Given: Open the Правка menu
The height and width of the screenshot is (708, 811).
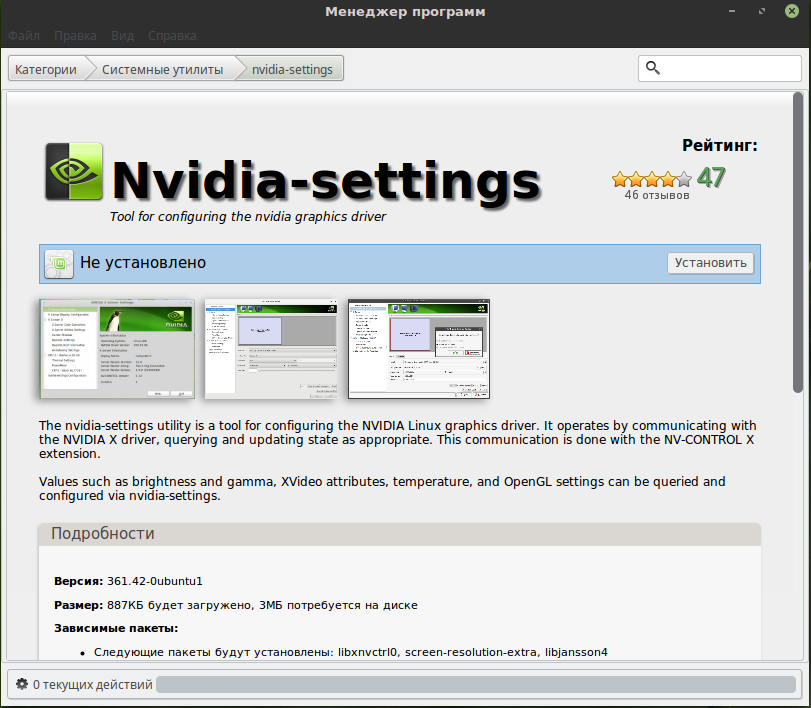Looking at the screenshot, I should coord(76,35).
